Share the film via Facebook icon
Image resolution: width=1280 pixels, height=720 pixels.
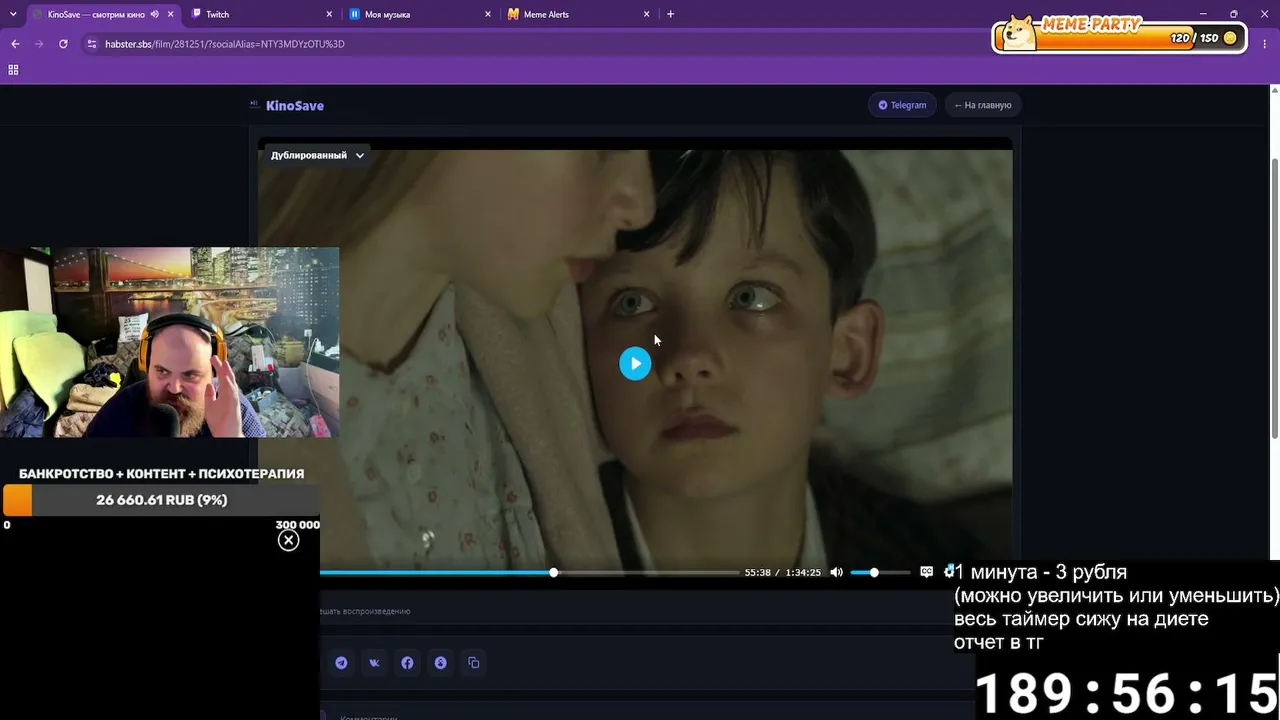(x=407, y=662)
